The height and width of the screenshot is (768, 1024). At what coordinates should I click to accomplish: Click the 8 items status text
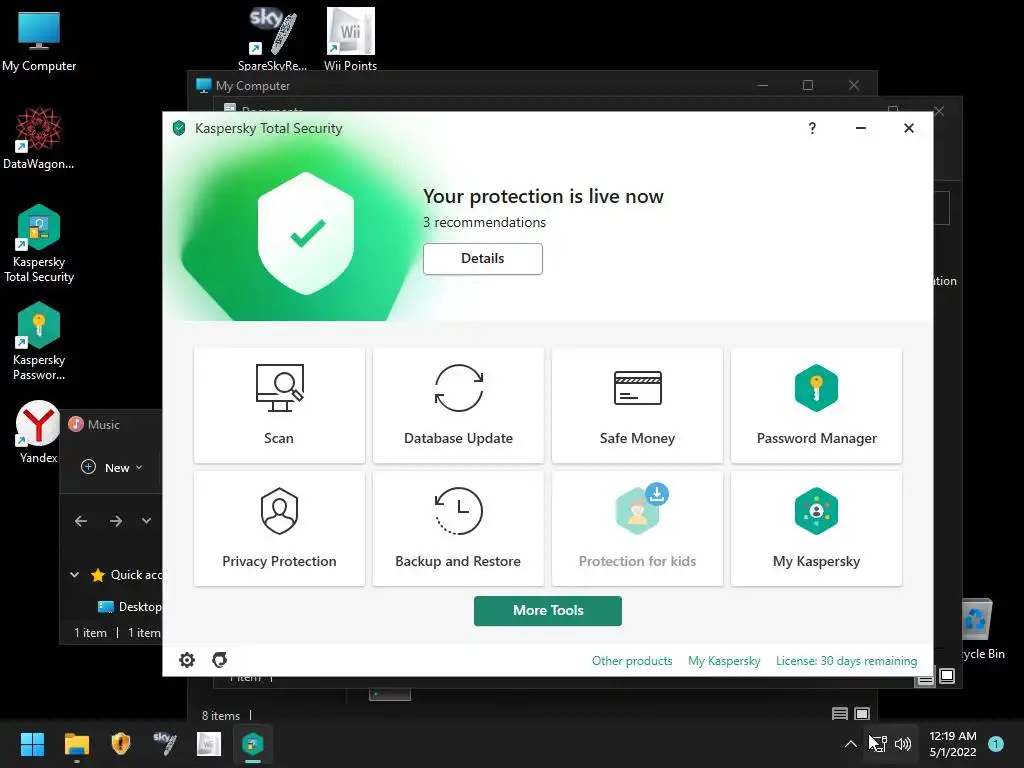(x=221, y=716)
